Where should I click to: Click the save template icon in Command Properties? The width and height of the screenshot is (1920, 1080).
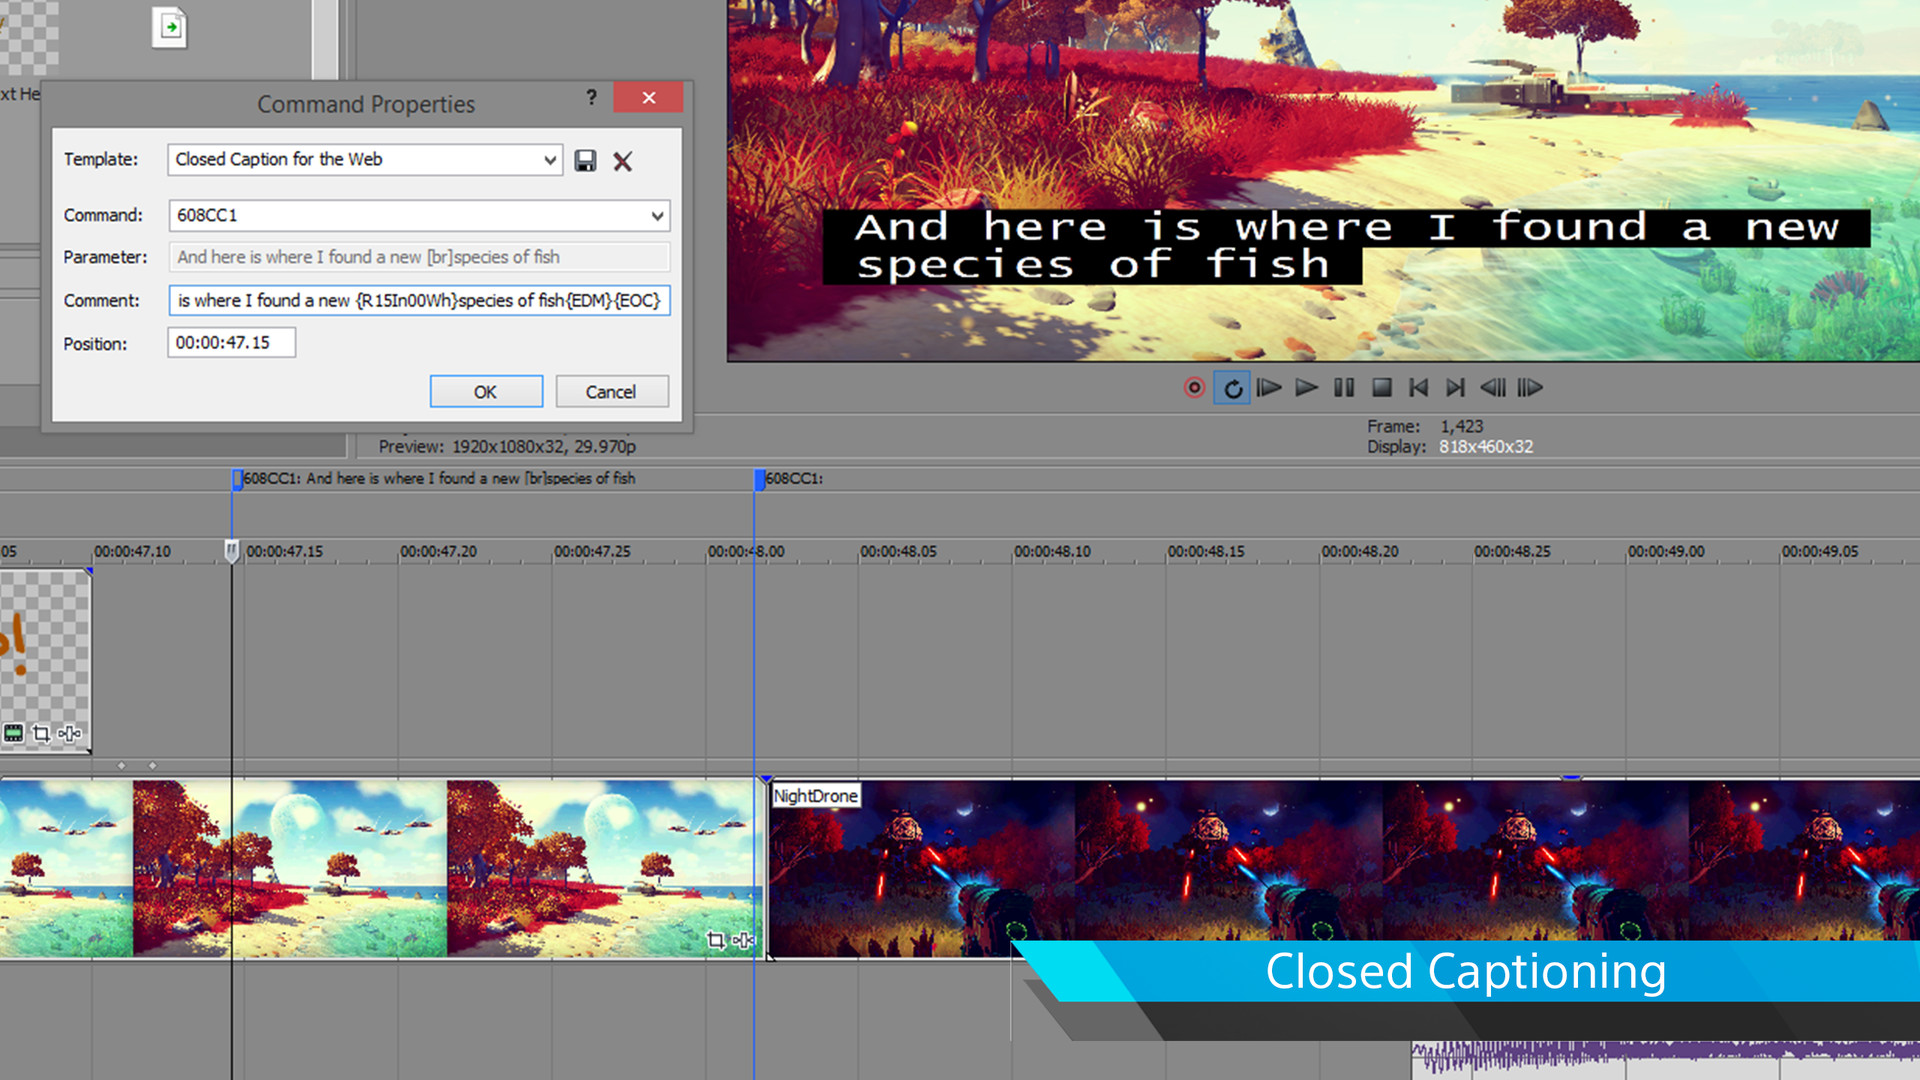[585, 158]
